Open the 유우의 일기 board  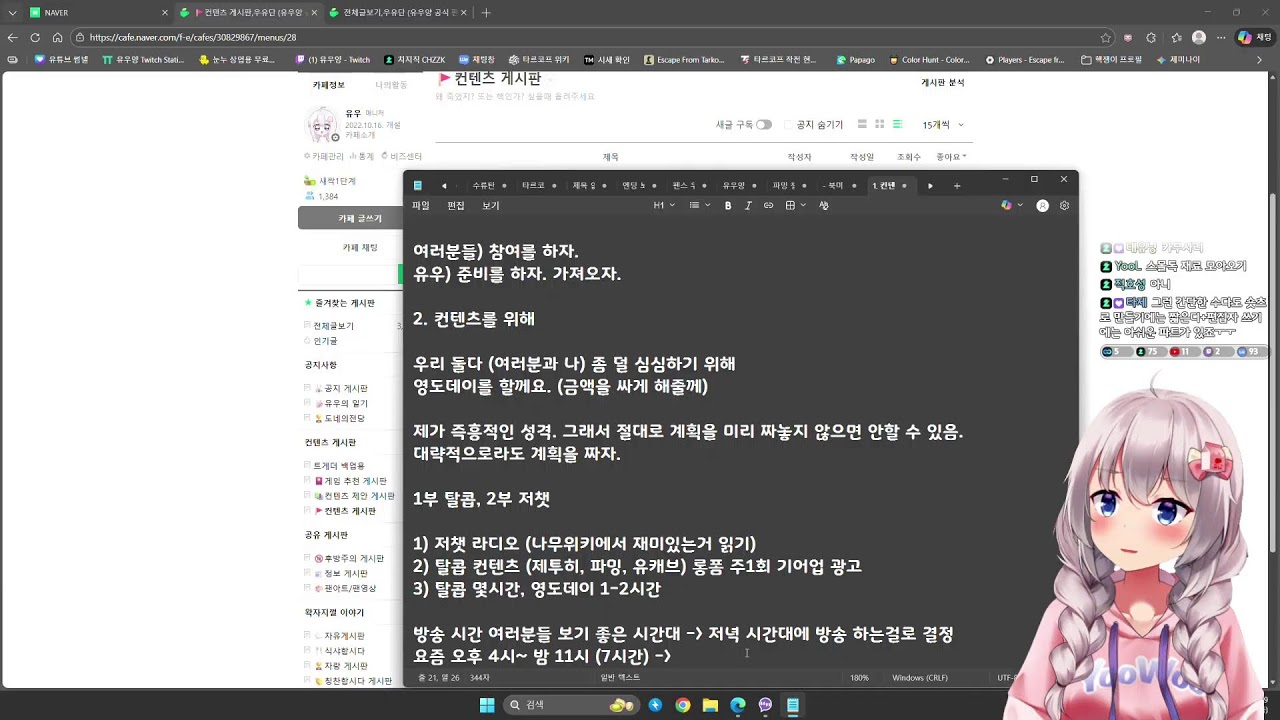346,403
